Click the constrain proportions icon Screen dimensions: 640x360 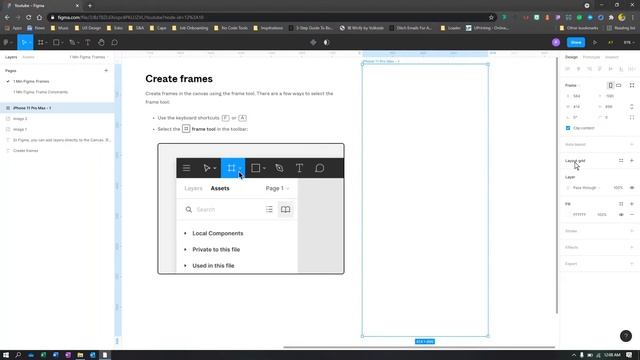pos(632,107)
